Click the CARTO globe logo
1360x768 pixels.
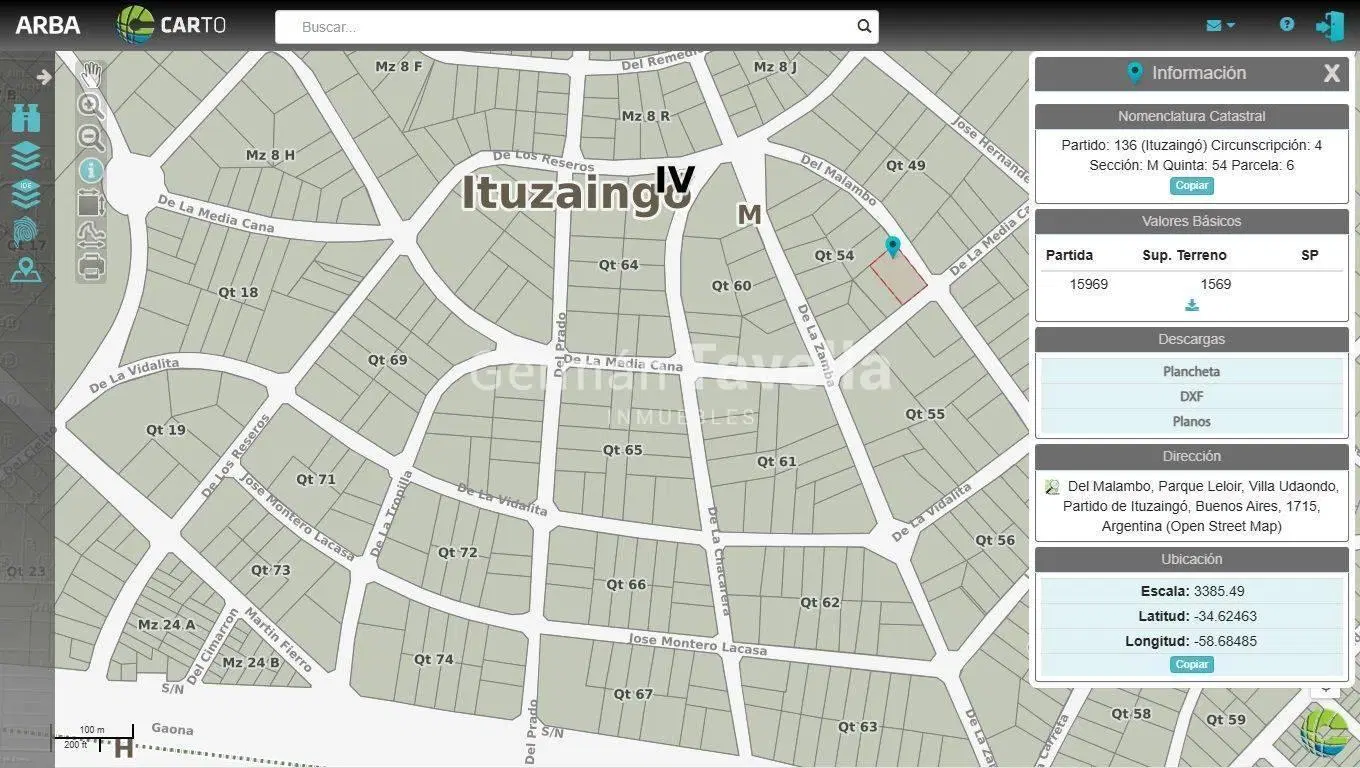click(135, 25)
